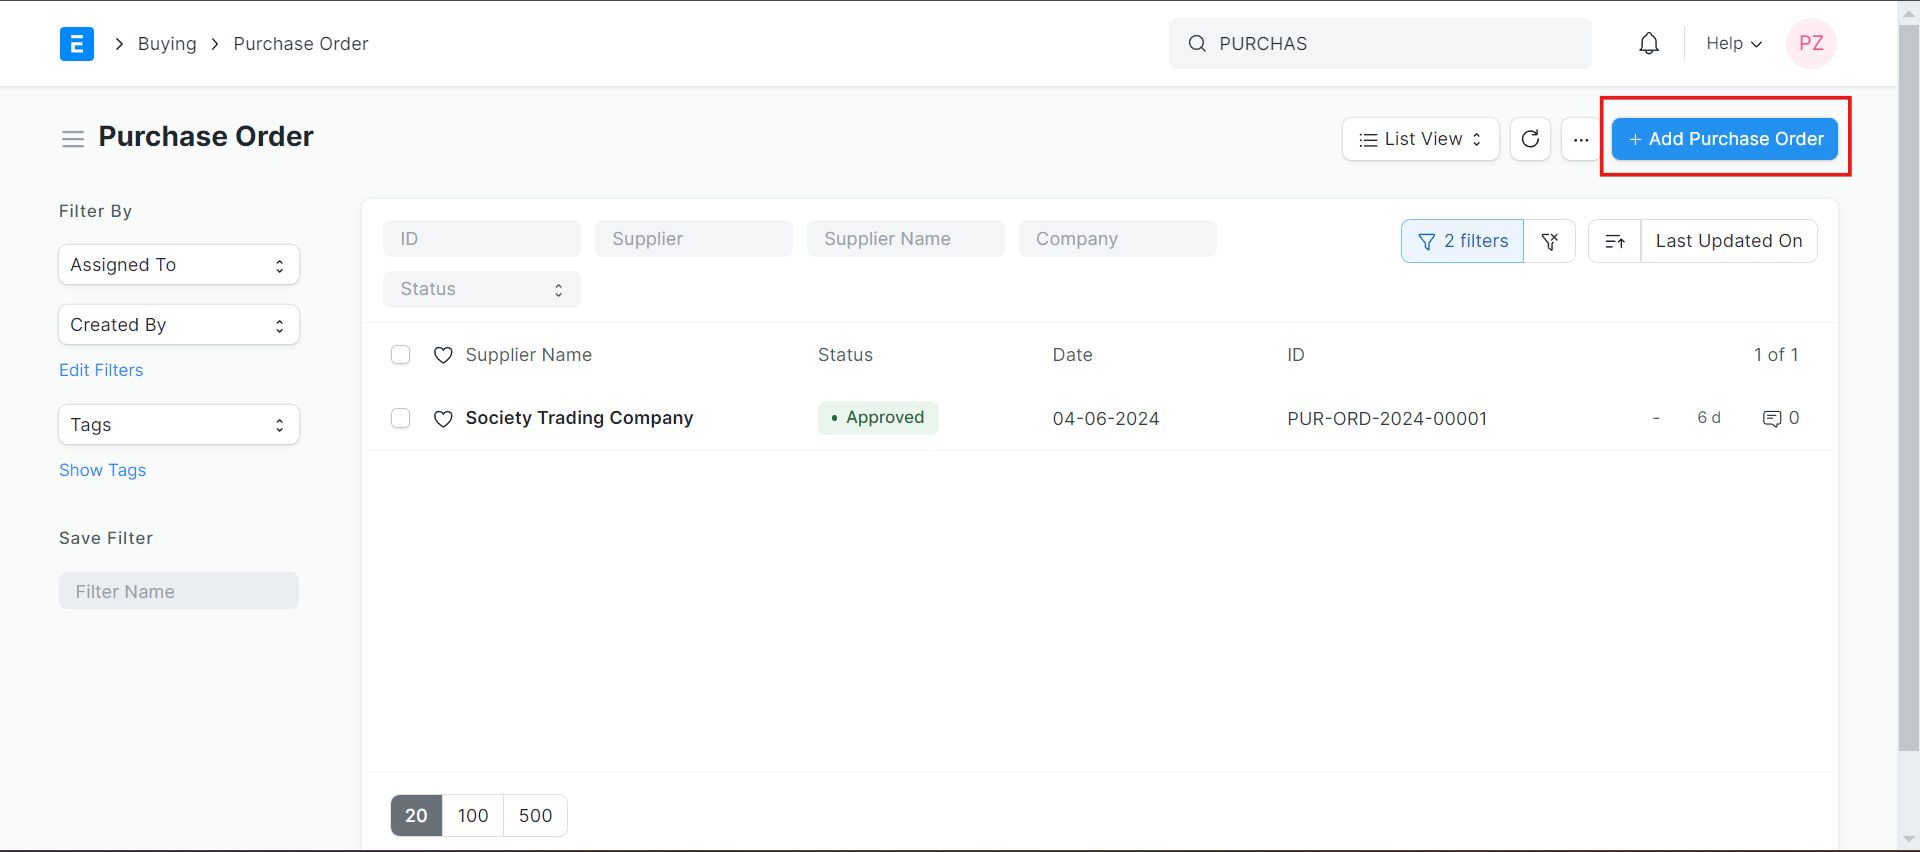Open the Tags dropdown
This screenshot has height=852, width=1920.
click(x=179, y=425)
